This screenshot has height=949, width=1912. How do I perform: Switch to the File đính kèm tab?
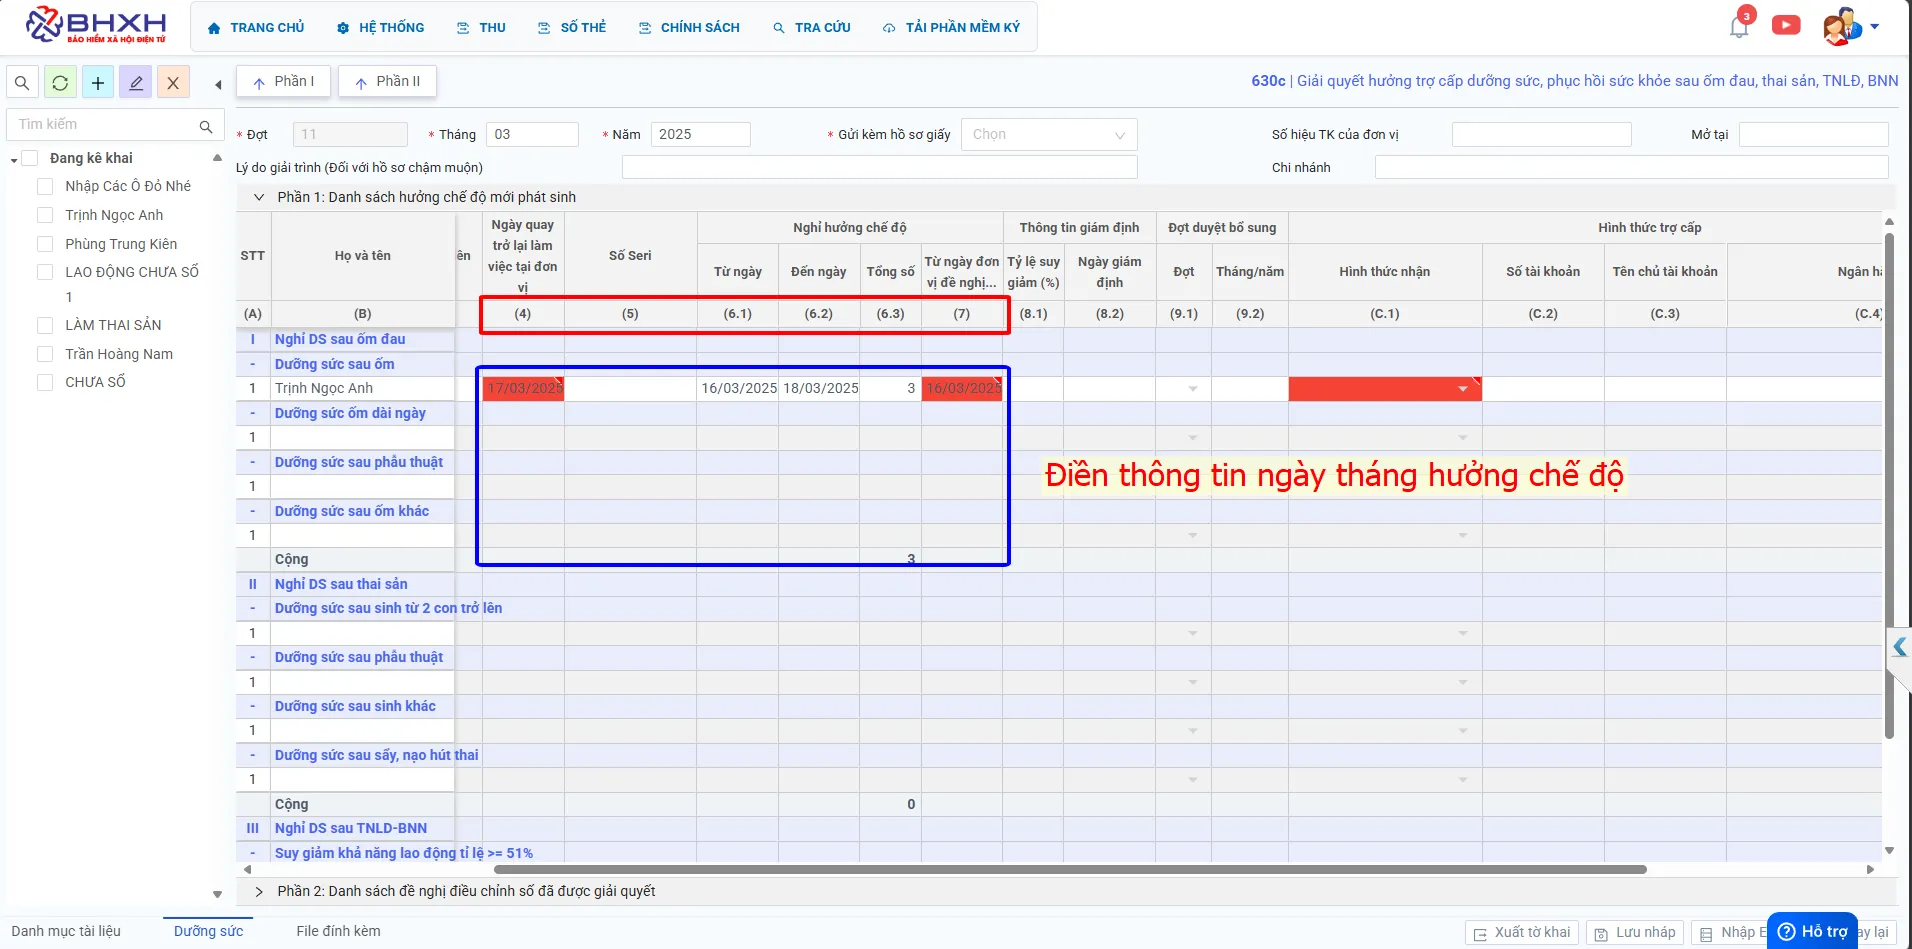(338, 931)
